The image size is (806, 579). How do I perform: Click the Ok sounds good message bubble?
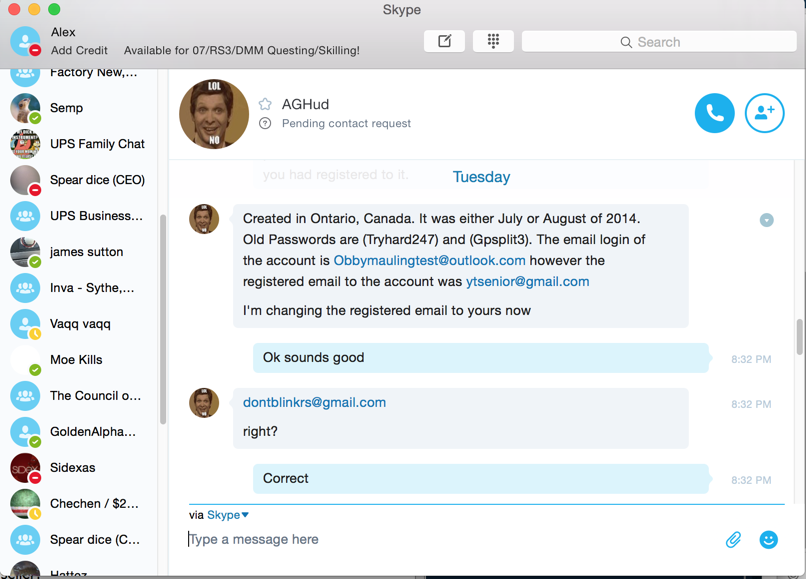tap(481, 358)
